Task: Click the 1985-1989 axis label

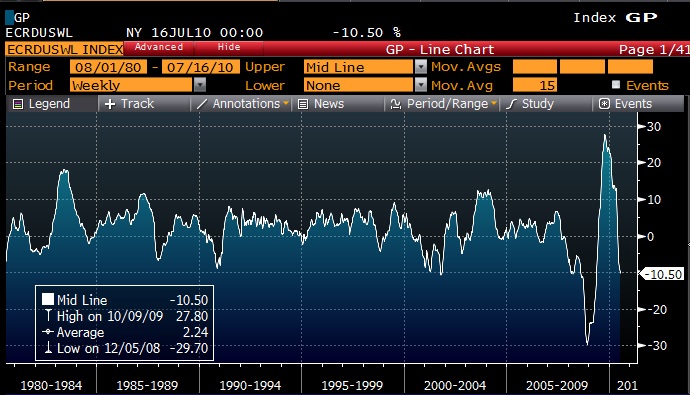Action: [147, 386]
